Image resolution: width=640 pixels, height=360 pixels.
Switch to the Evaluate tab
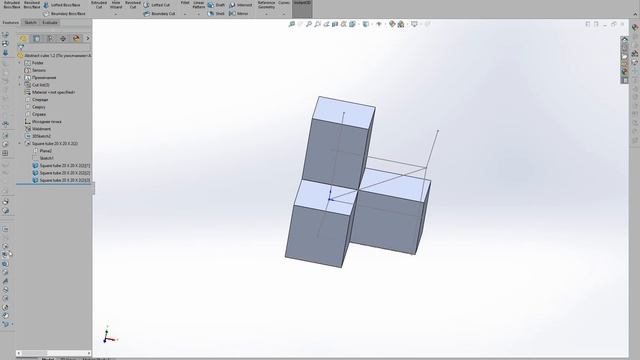click(50, 22)
